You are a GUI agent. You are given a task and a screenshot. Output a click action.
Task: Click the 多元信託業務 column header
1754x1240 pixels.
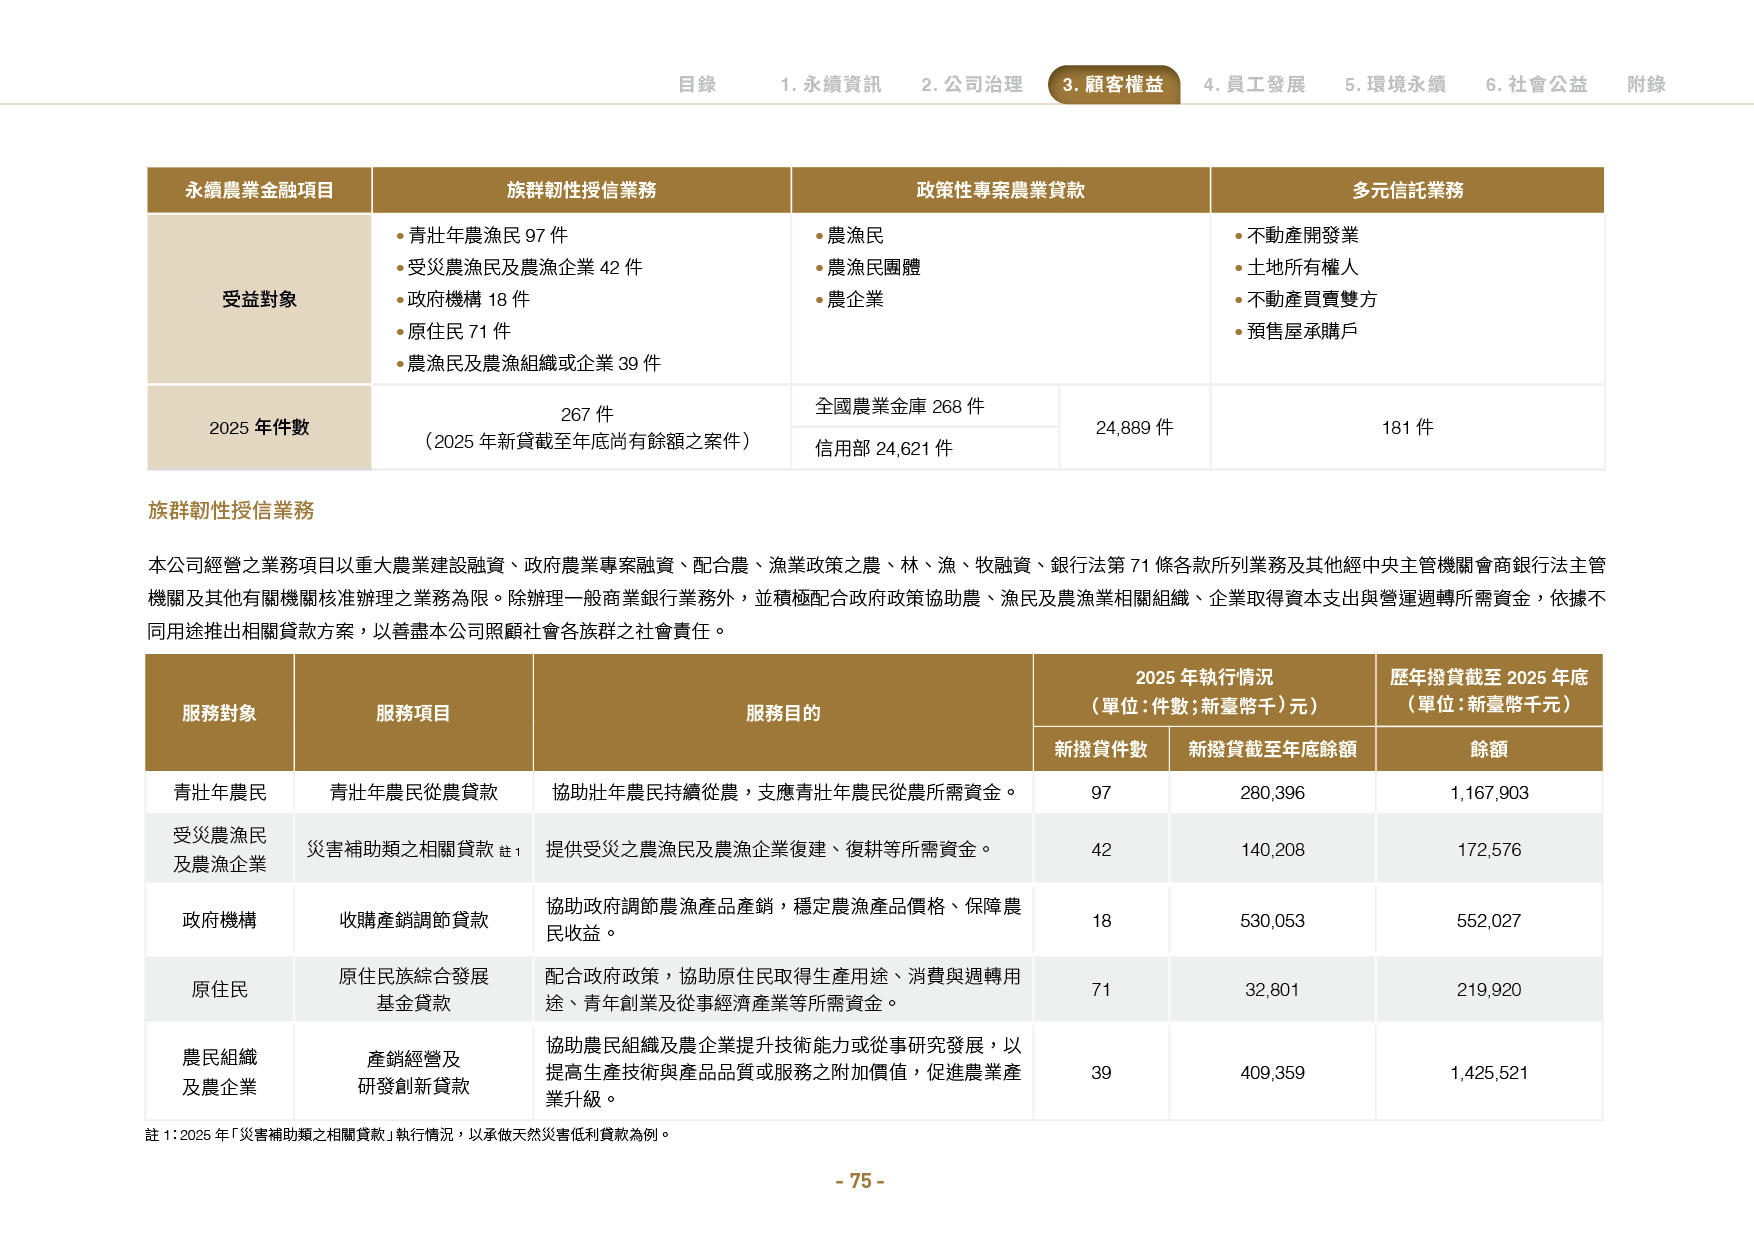(1407, 190)
